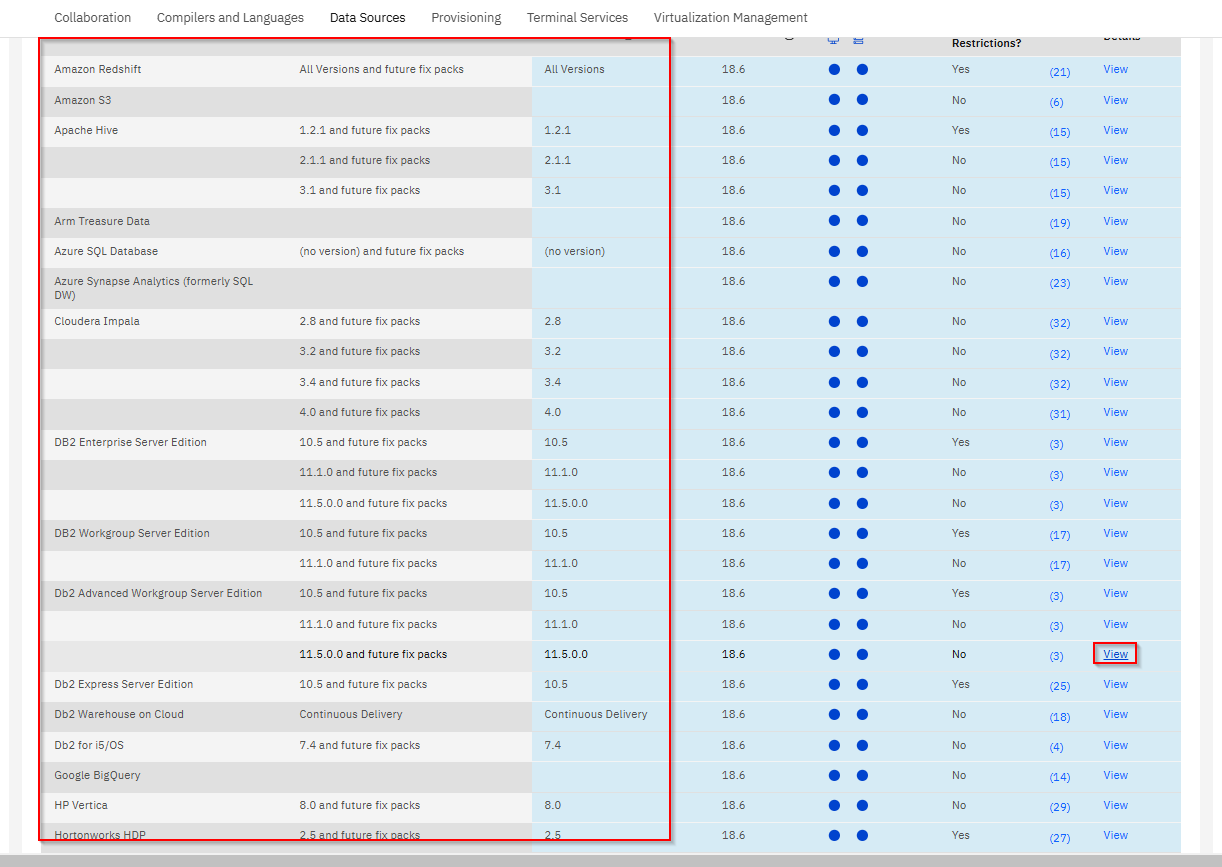Open View for Db2 for i5/OS
The image size is (1222, 867).
[1115, 745]
